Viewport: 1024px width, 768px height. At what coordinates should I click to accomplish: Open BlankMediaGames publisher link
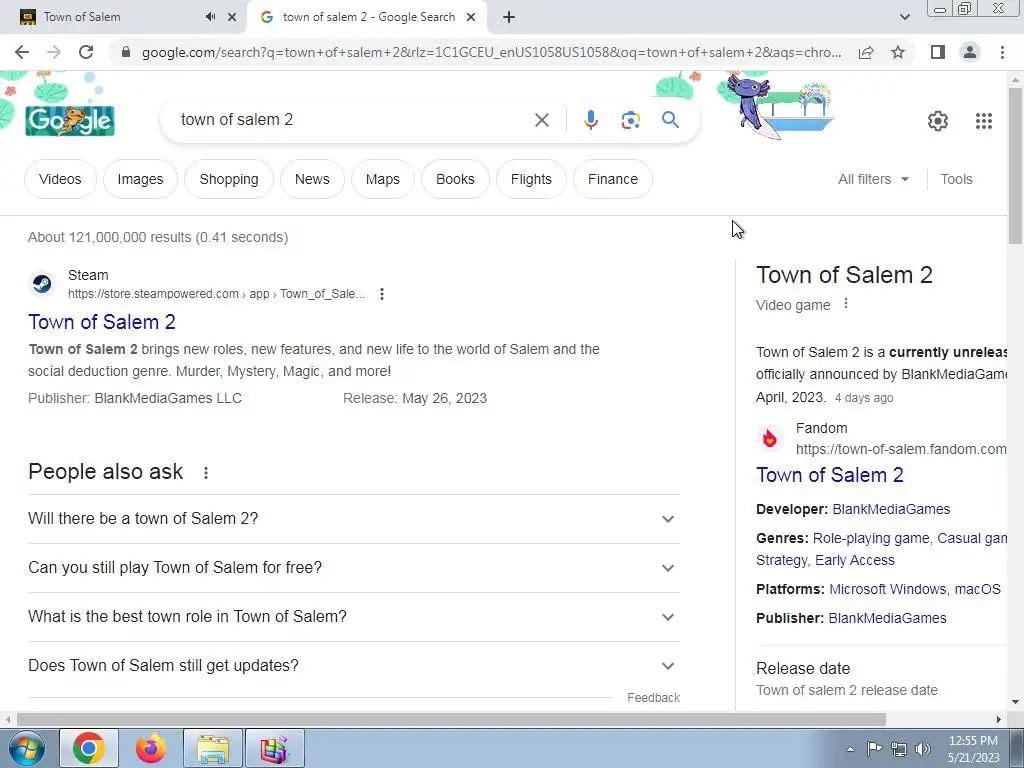(x=888, y=618)
